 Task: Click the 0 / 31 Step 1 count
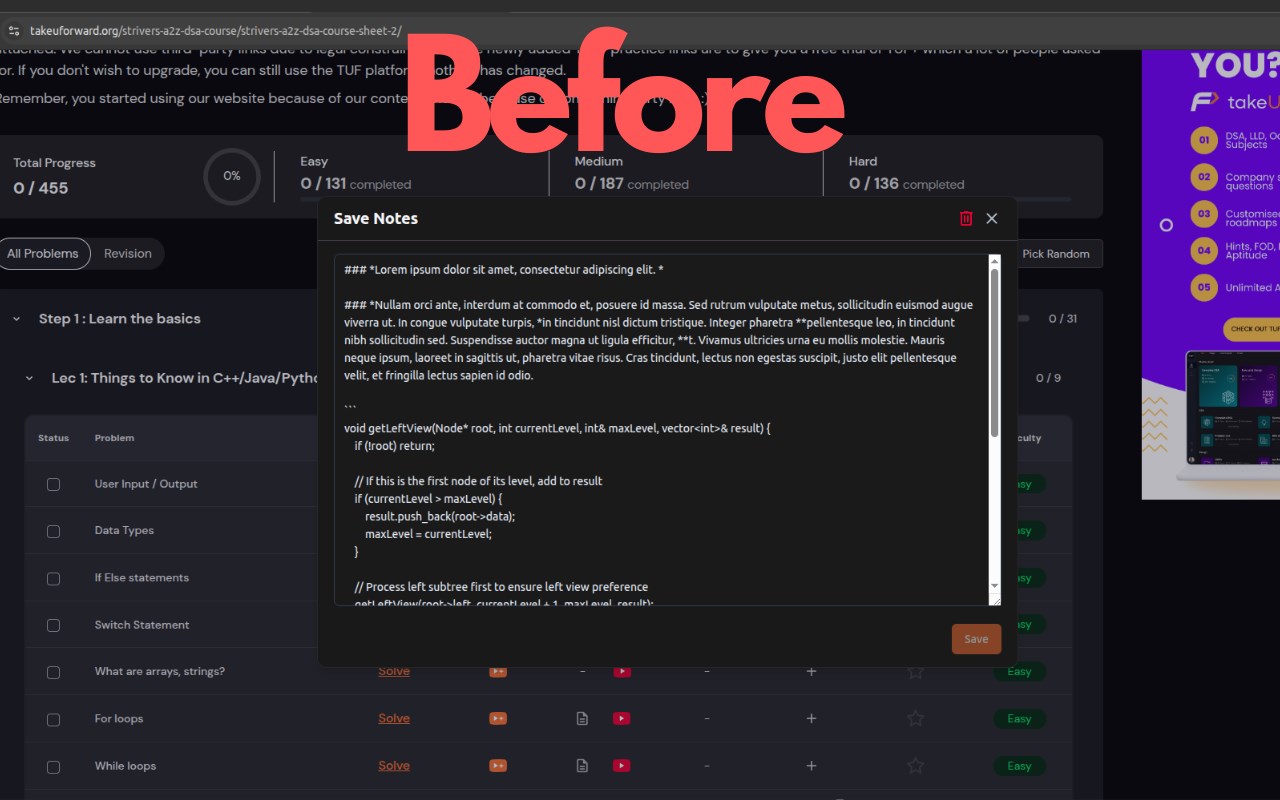[x=1063, y=319]
